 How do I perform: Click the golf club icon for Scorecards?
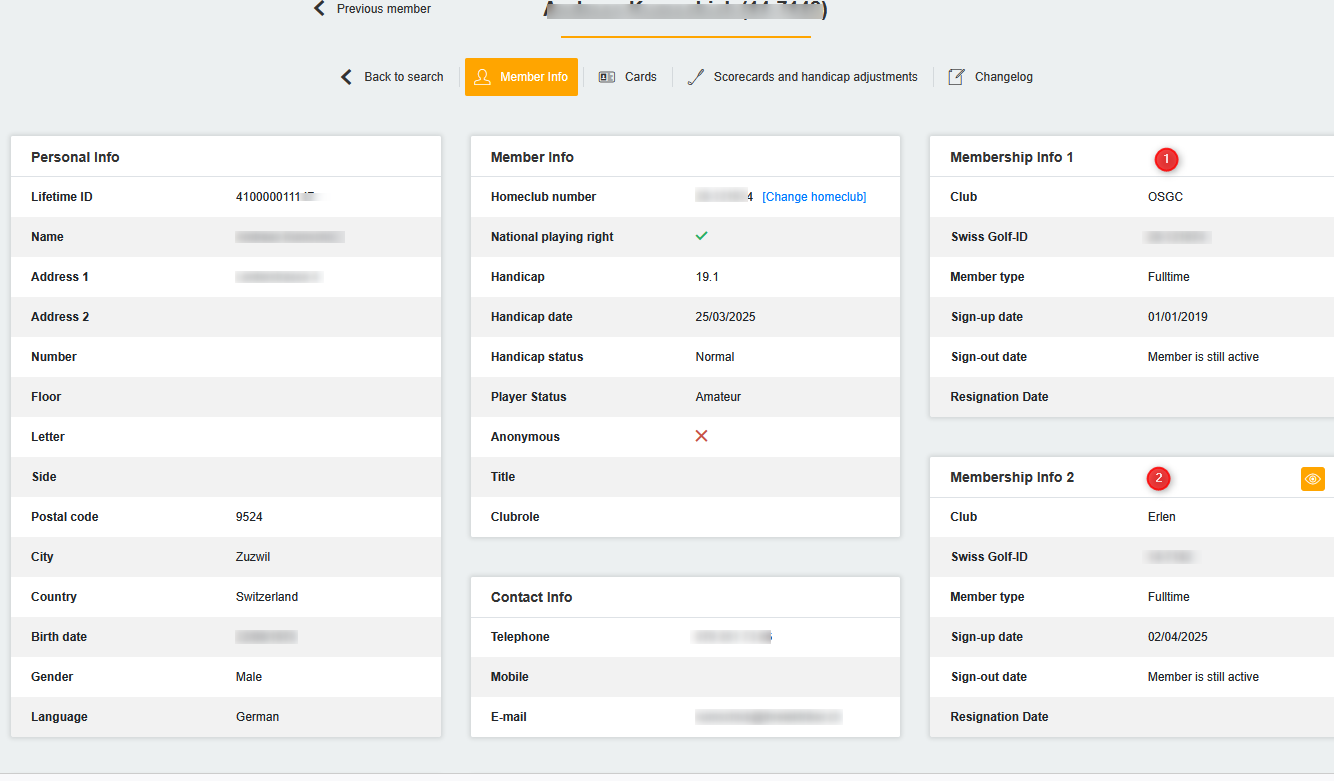(x=696, y=77)
